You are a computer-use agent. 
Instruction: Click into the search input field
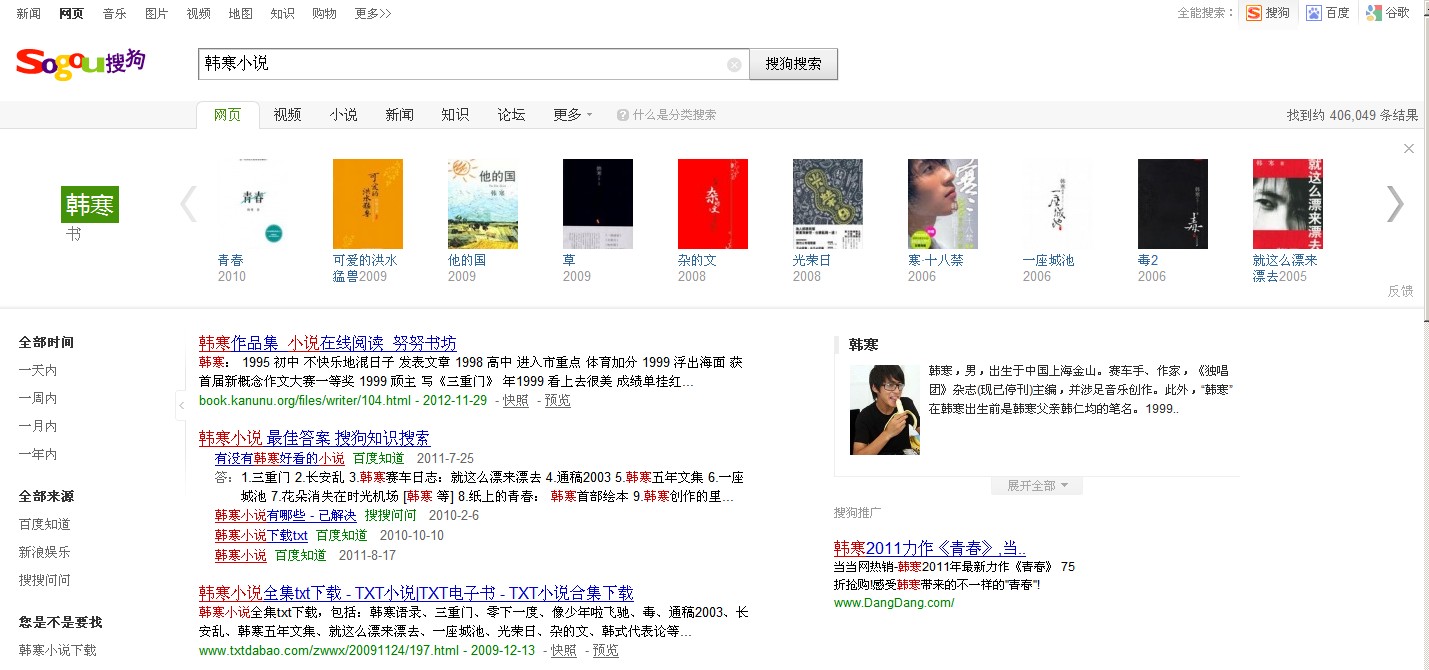[460, 64]
